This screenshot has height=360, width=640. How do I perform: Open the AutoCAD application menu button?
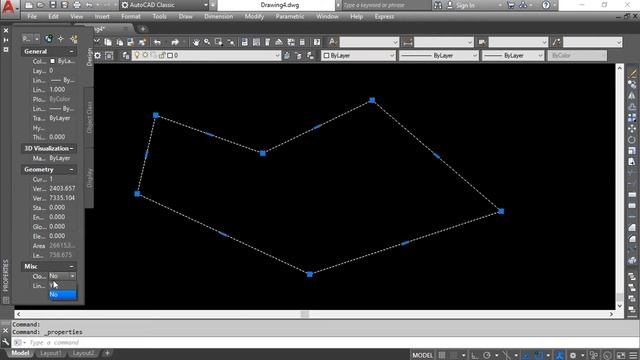pos(9,8)
